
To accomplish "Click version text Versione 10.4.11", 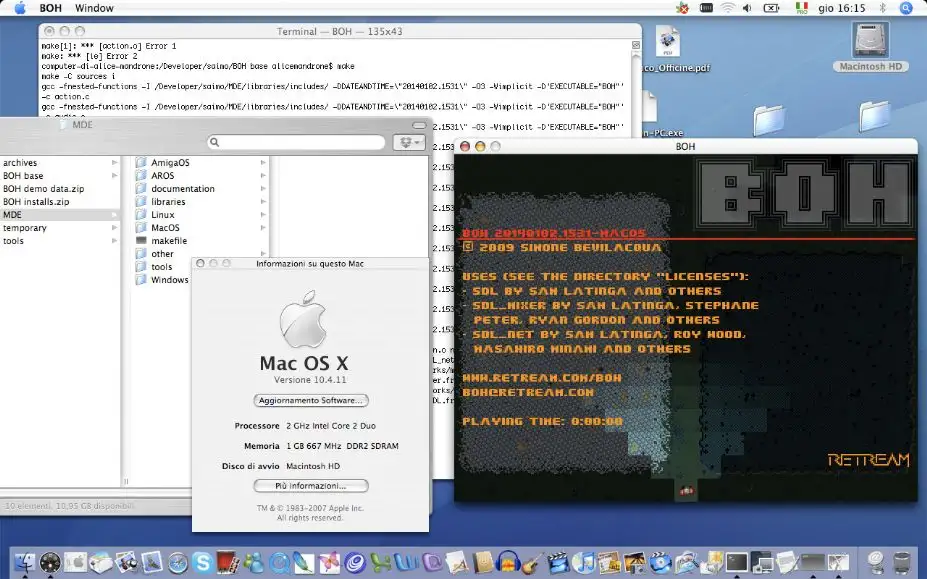I will (310, 380).
